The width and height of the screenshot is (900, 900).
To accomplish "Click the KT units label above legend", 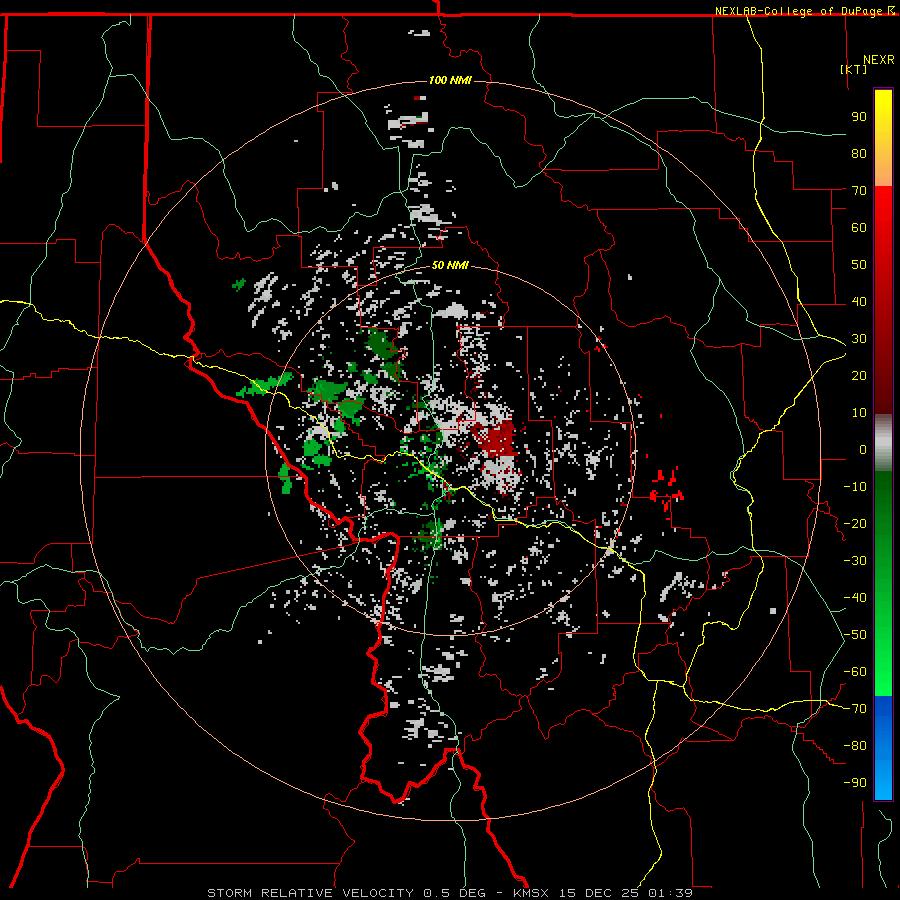I will pos(854,69).
